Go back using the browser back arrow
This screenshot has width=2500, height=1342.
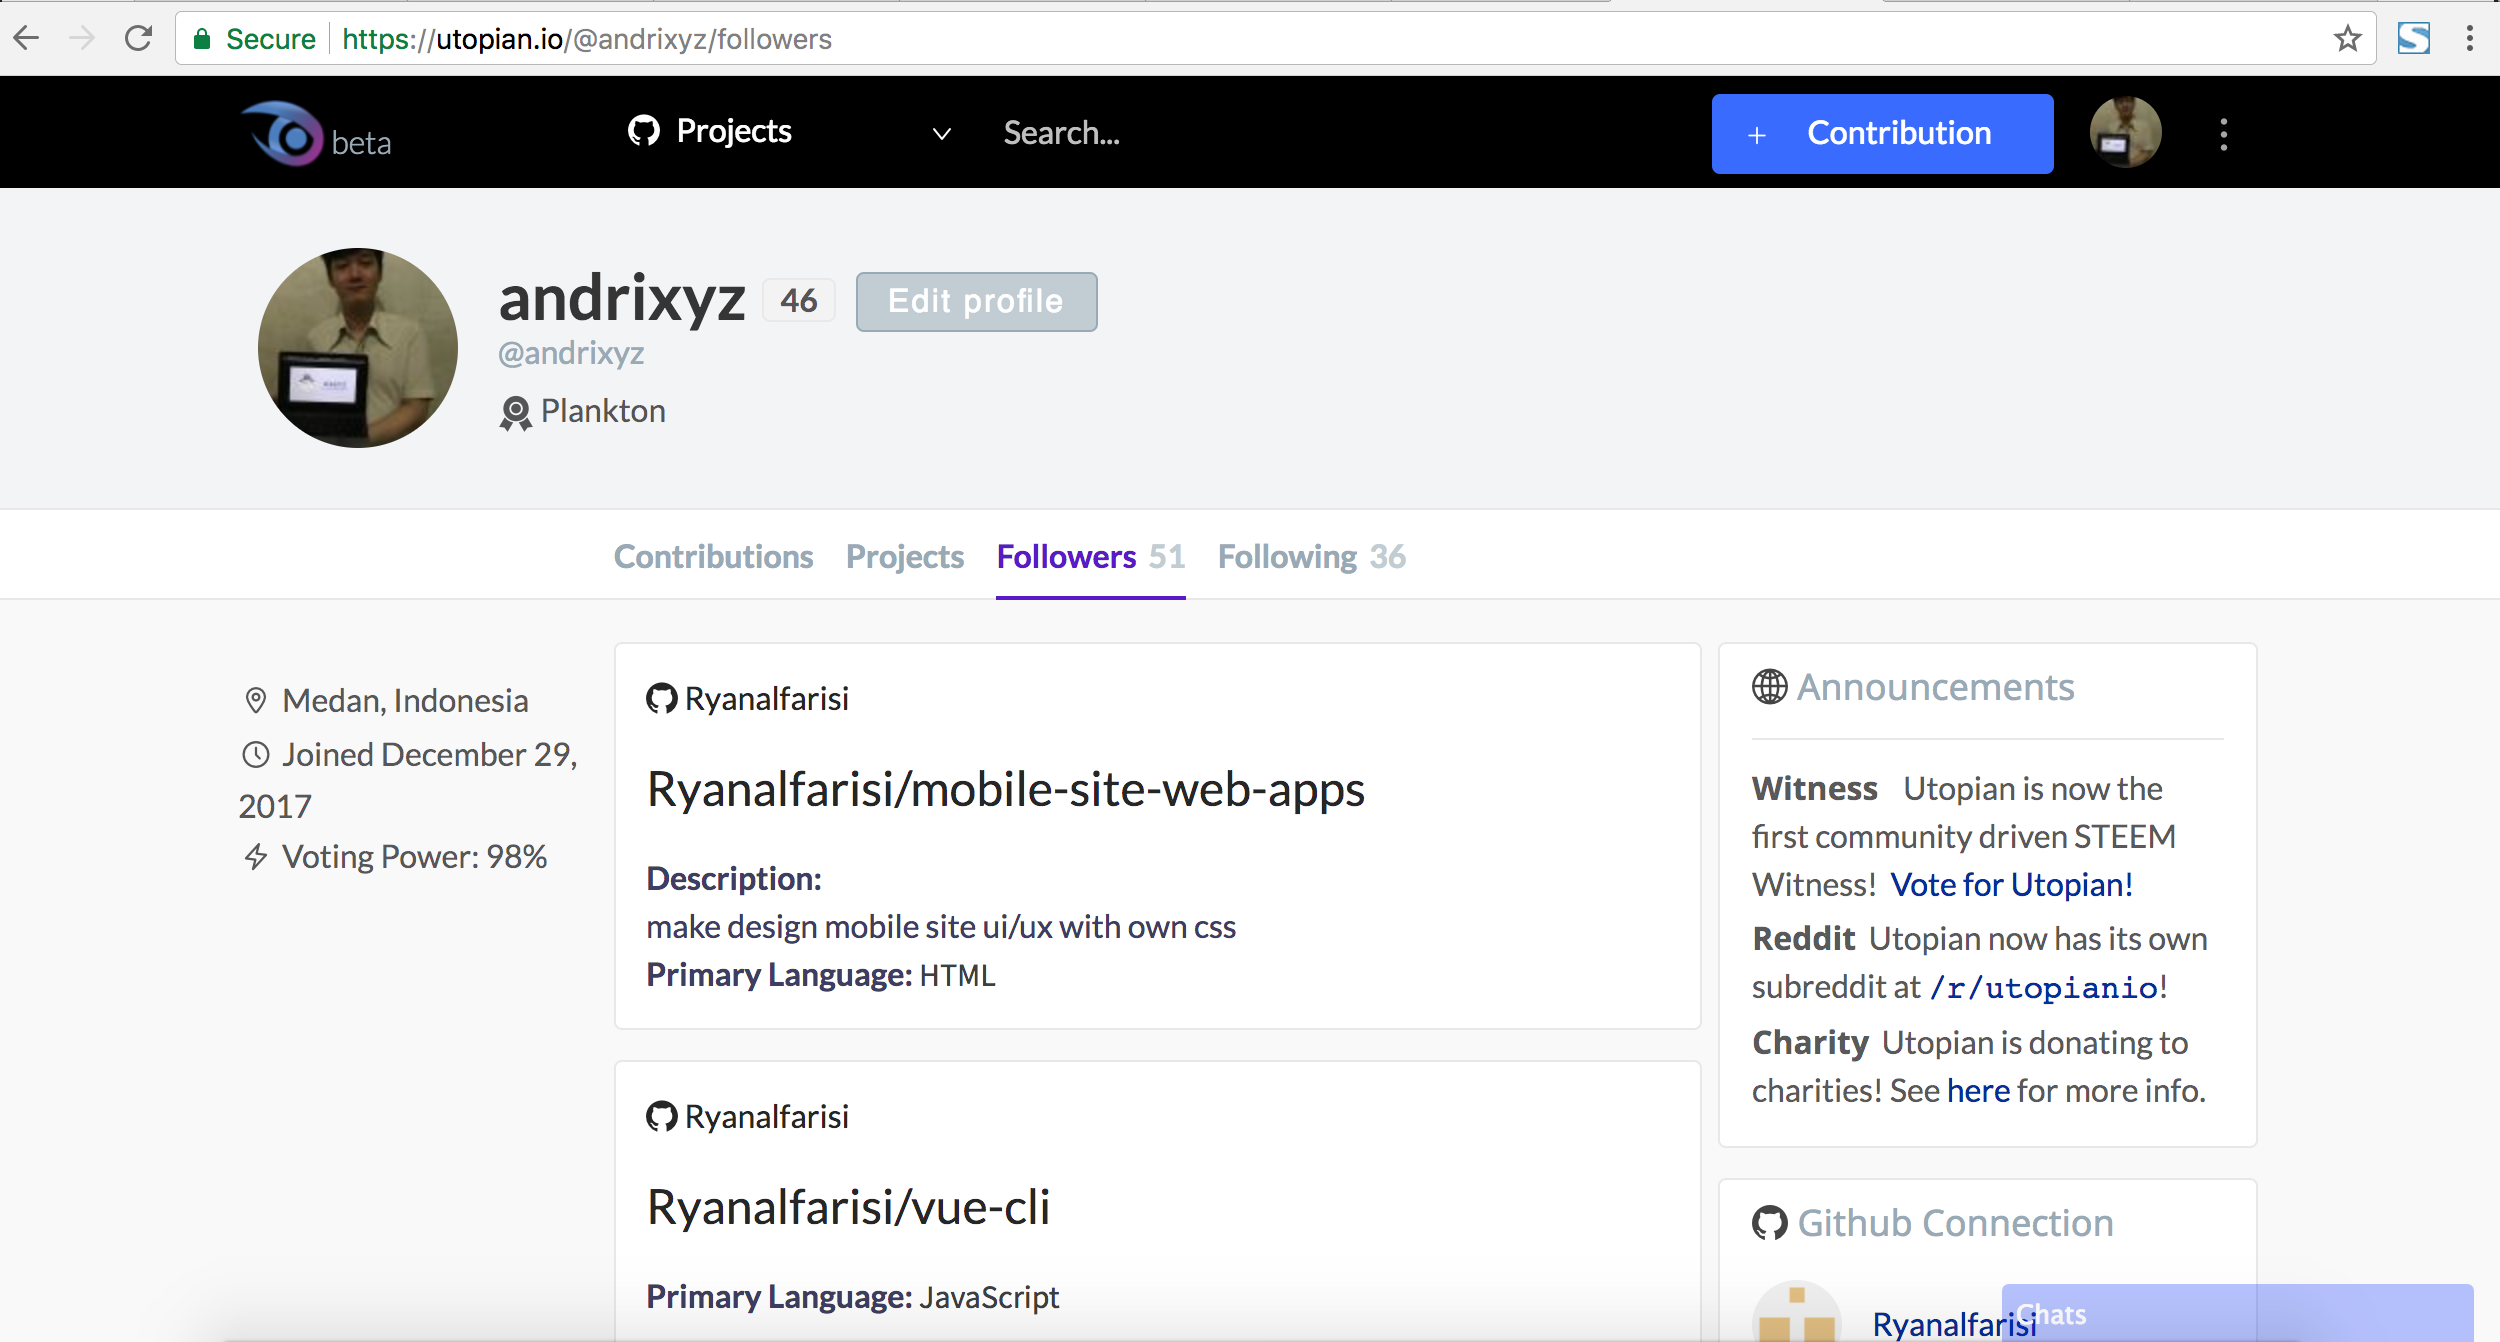27,39
